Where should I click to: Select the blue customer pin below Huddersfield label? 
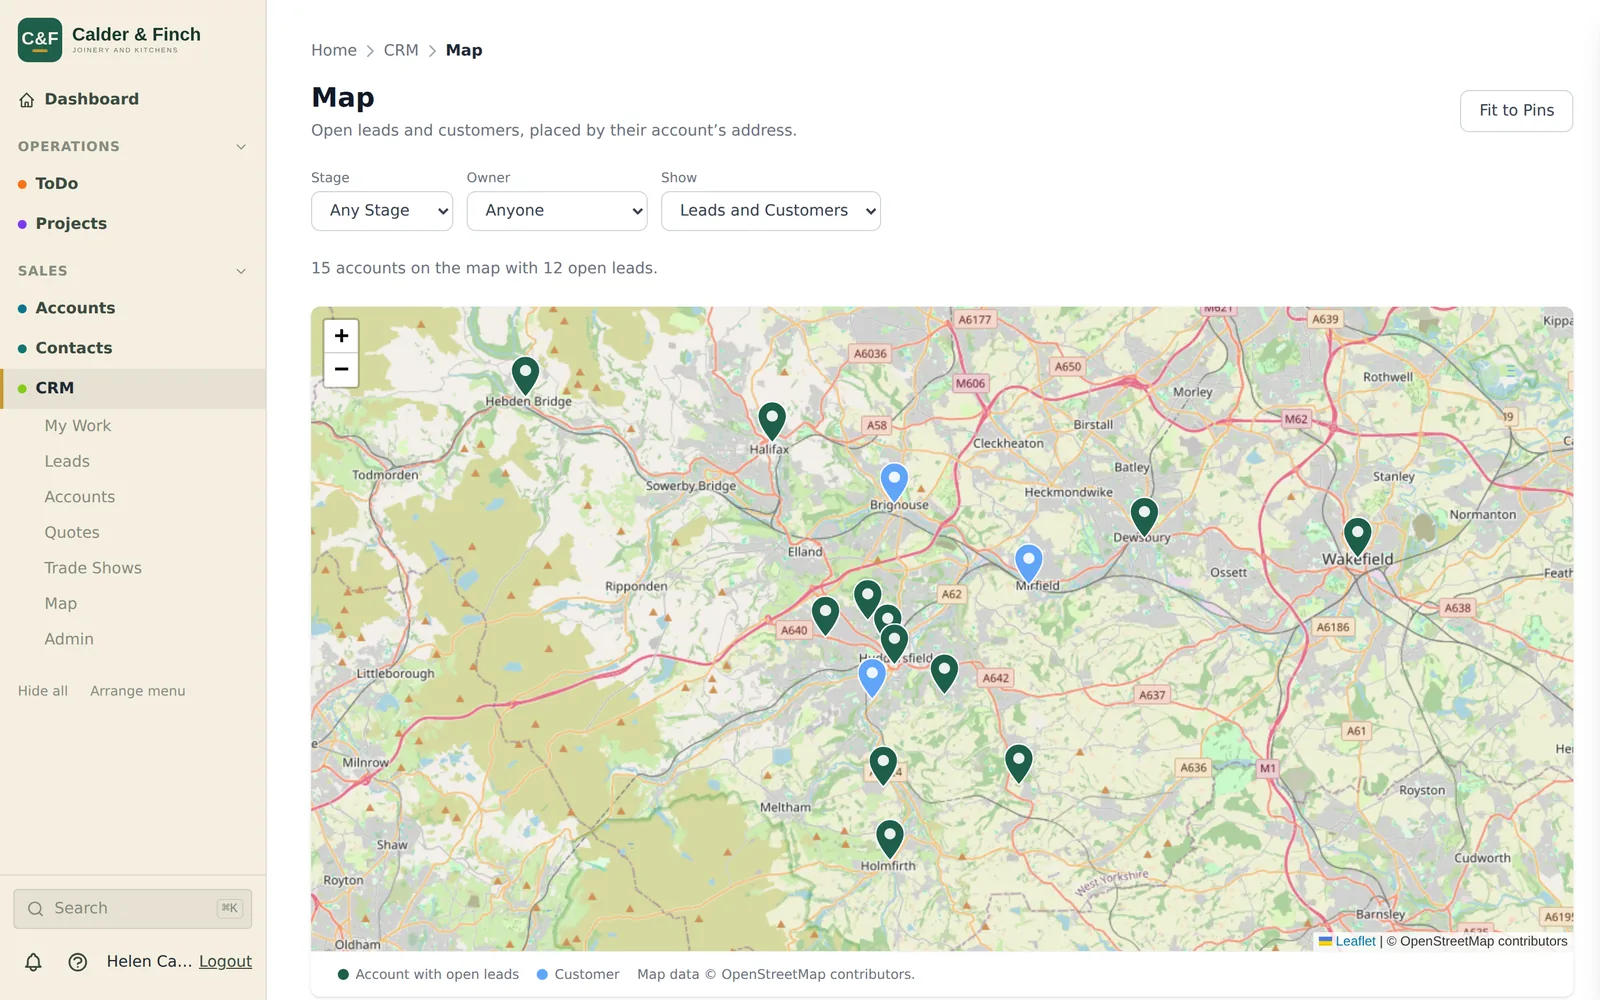point(872,678)
